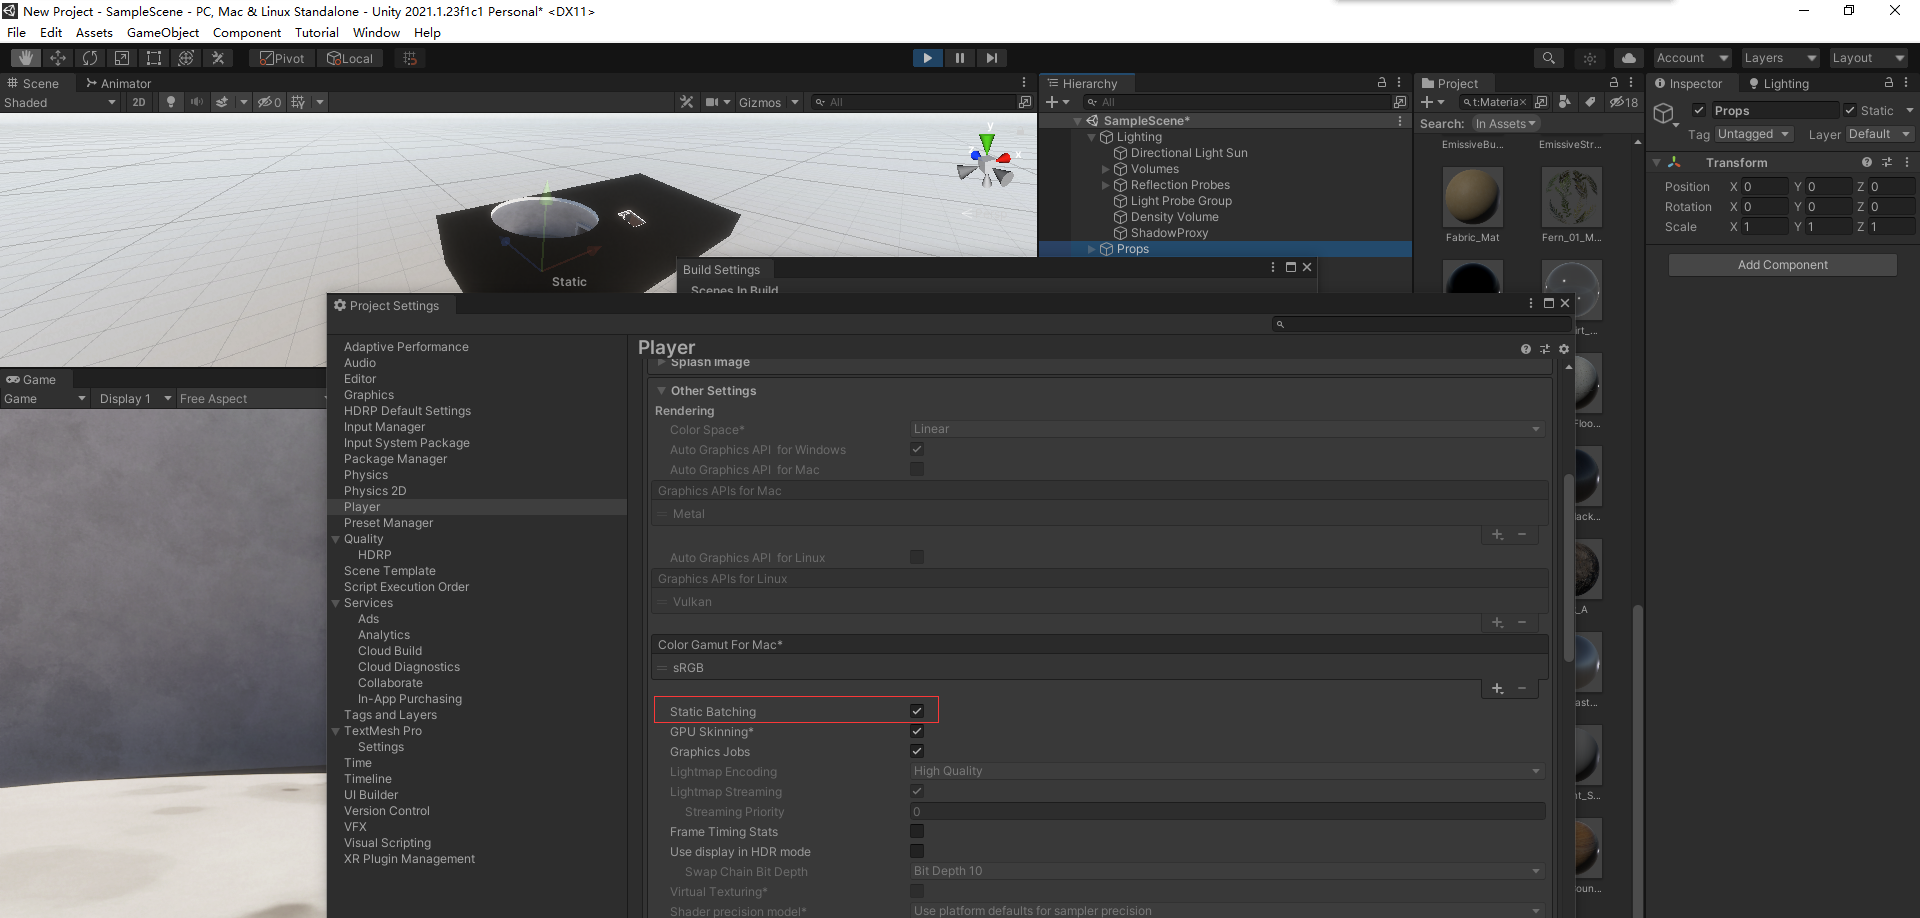
Task: Enable Use display in HDR mode
Action: 917,851
